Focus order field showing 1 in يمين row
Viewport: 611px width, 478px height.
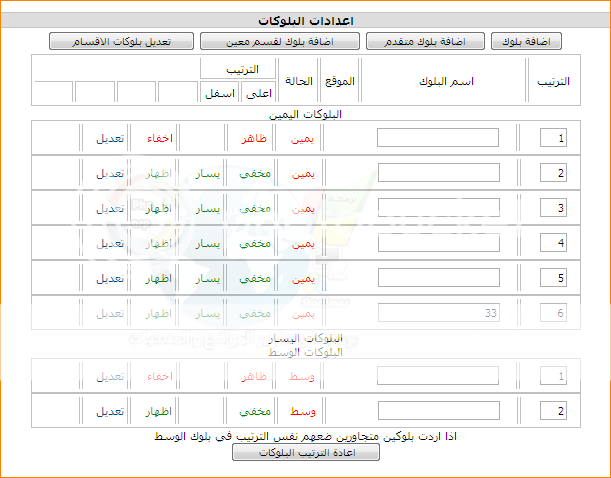tap(553, 138)
